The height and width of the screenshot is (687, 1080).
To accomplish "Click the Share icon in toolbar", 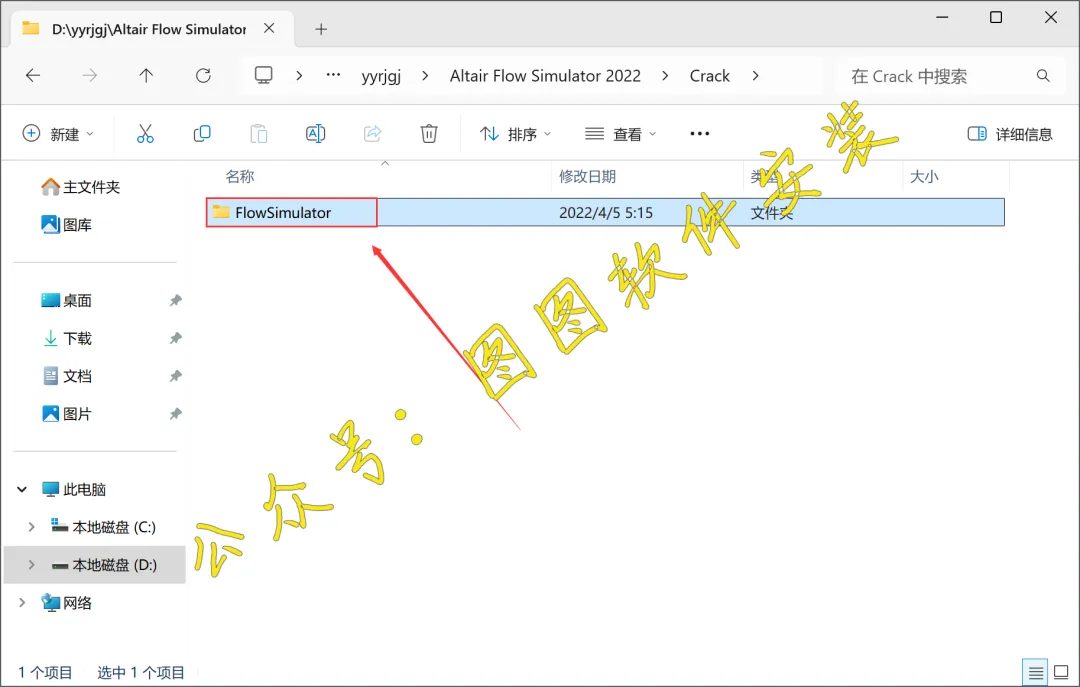I will (x=372, y=134).
